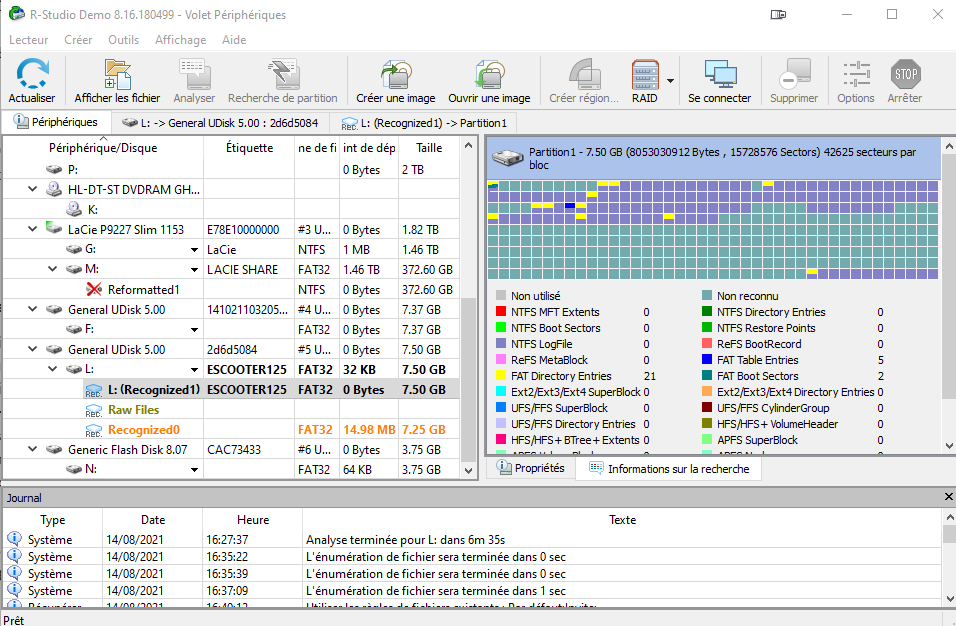Click the LaCie P9227 Slim disk icon
Image resolution: width=956 pixels, height=626 pixels.
(54, 229)
